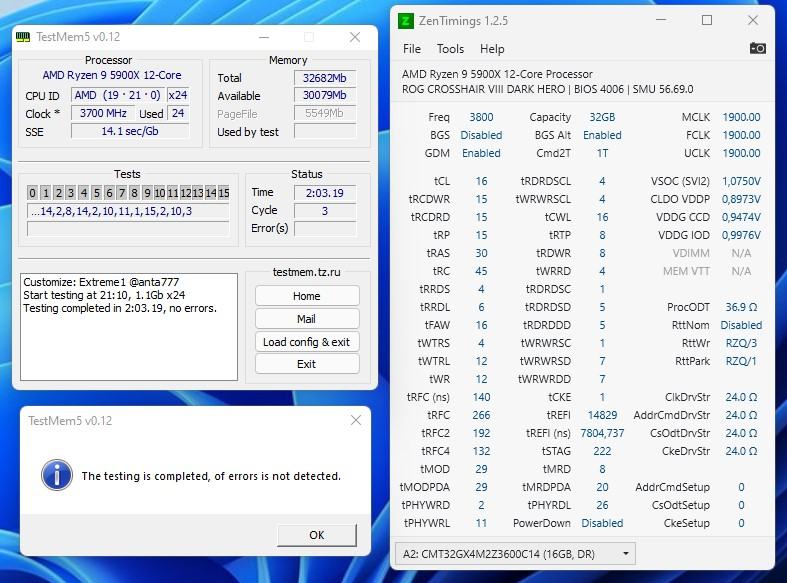Viewport: 787px width, 583px height.
Task: Click 'AMD Ryzen 9 5900X 12-Core' in TestMem5
Action: (112, 75)
